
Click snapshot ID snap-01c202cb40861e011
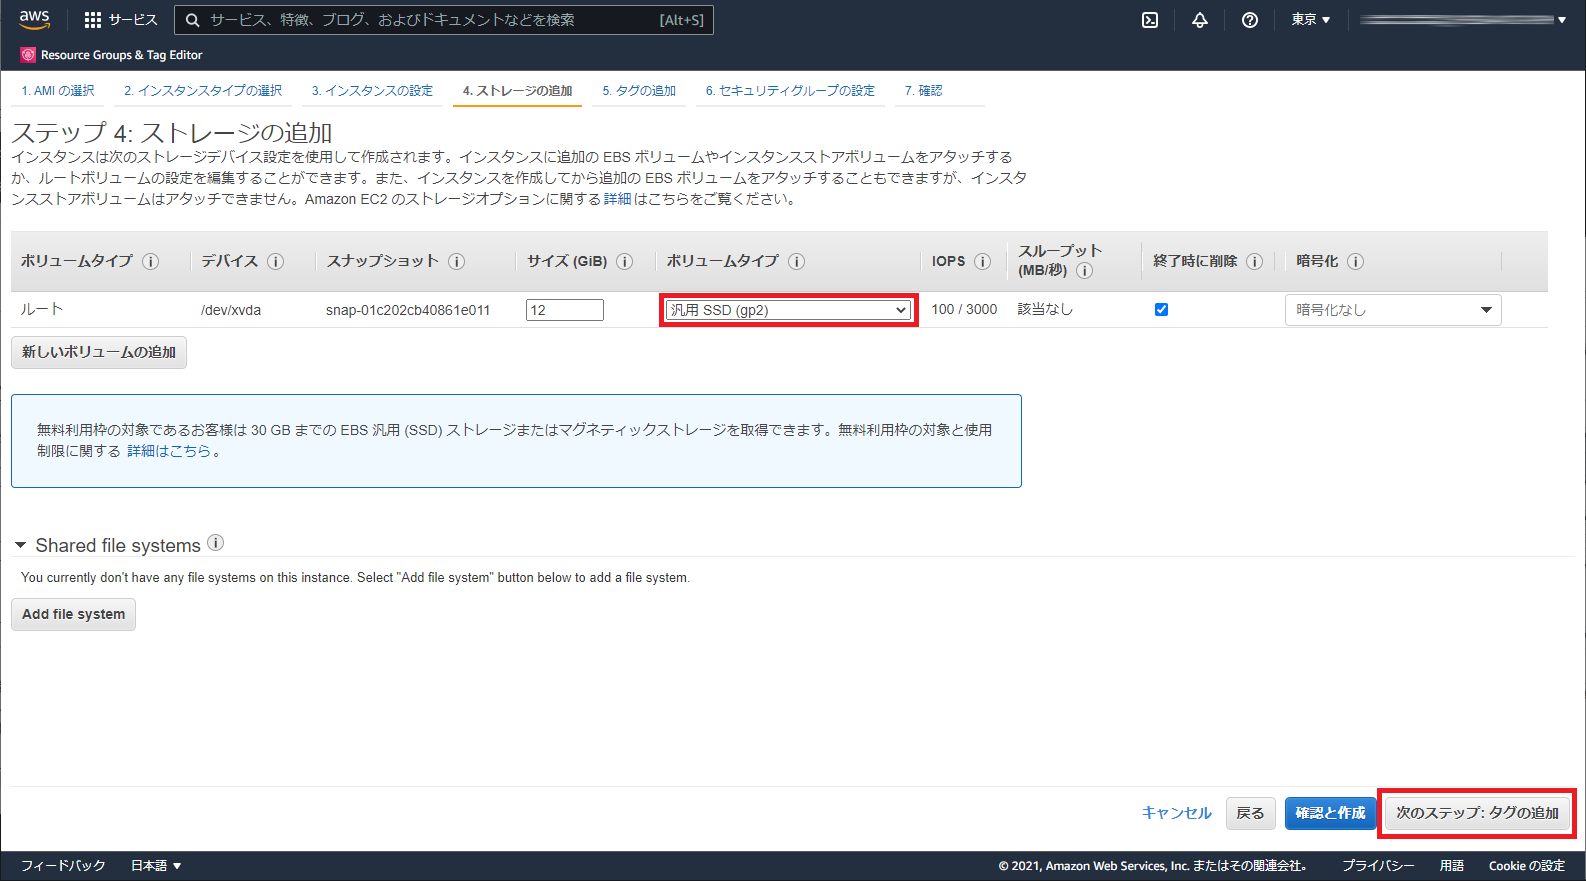tap(408, 310)
